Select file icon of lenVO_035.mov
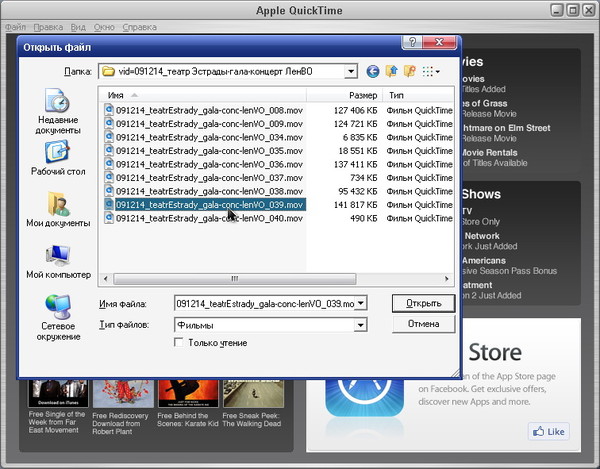The height and width of the screenshot is (469, 600). click(x=109, y=151)
